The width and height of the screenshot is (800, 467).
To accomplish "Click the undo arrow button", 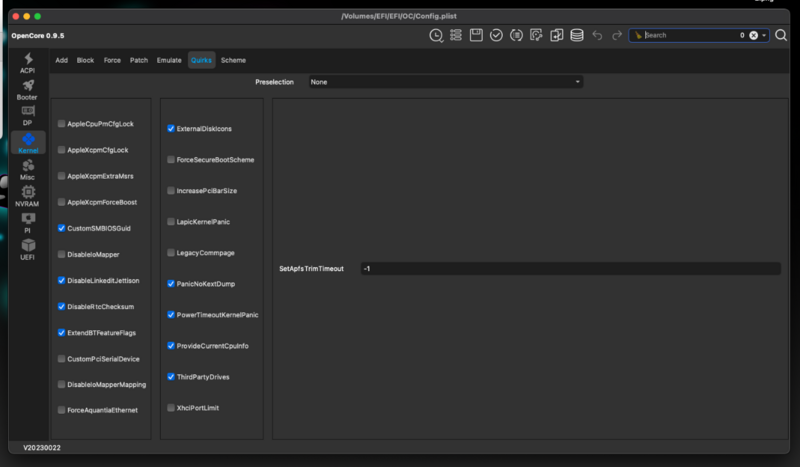I will [597, 35].
